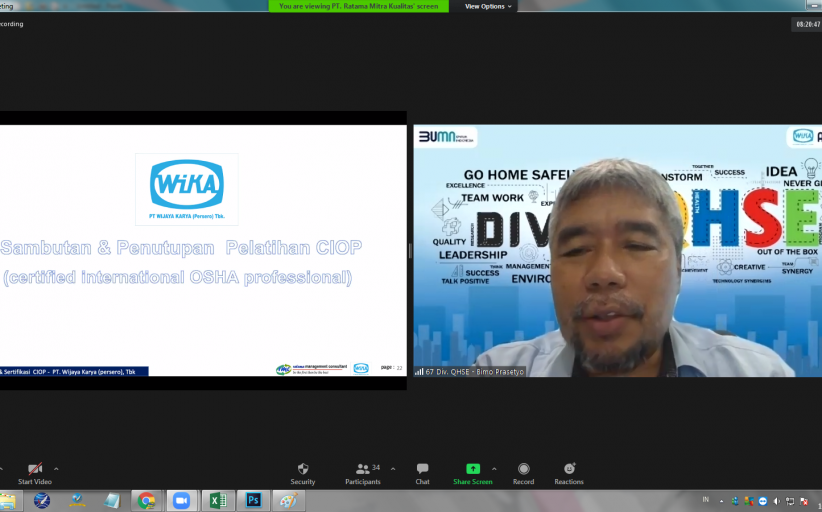Open the Chat panel
Viewport: 822px width, 512px height.
[x=423, y=473]
